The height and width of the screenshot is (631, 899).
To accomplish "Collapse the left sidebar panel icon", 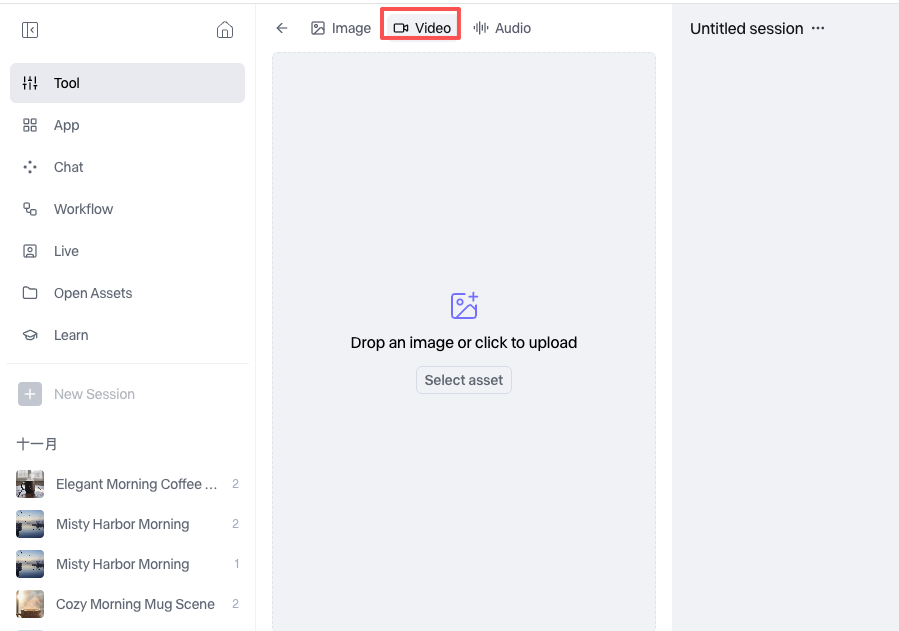I will (30, 30).
